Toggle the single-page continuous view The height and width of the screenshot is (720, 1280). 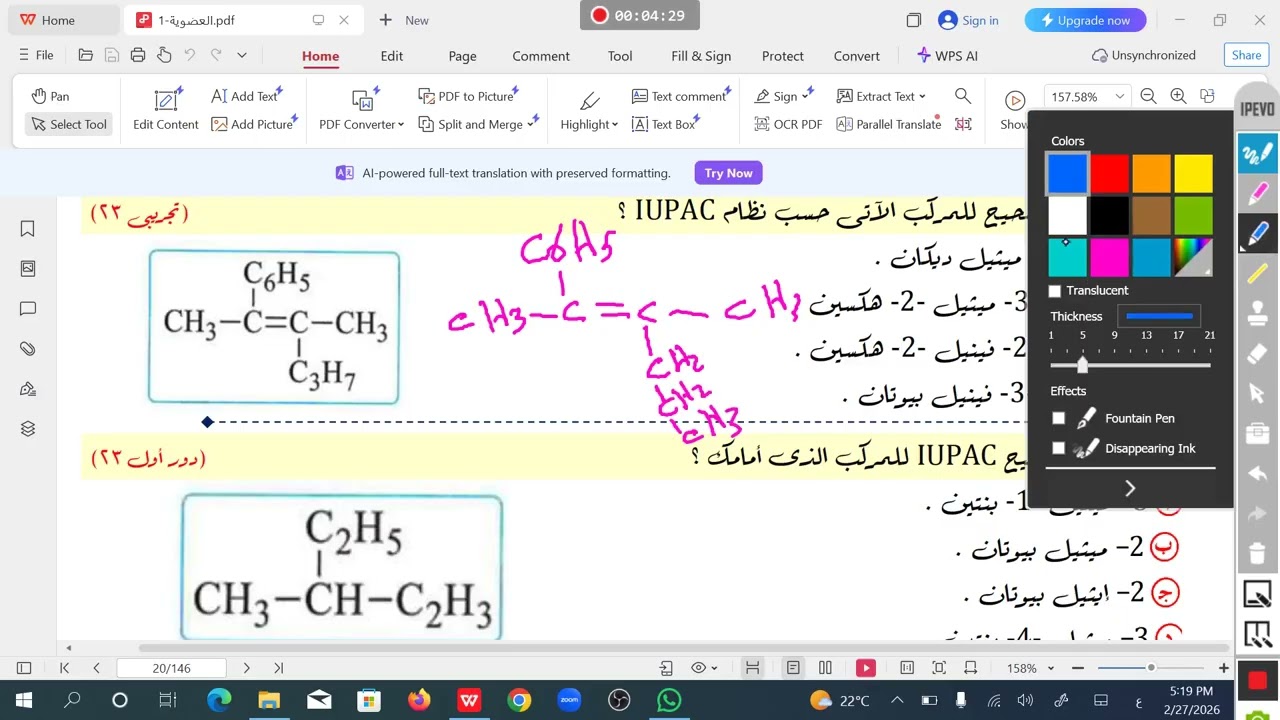point(793,668)
